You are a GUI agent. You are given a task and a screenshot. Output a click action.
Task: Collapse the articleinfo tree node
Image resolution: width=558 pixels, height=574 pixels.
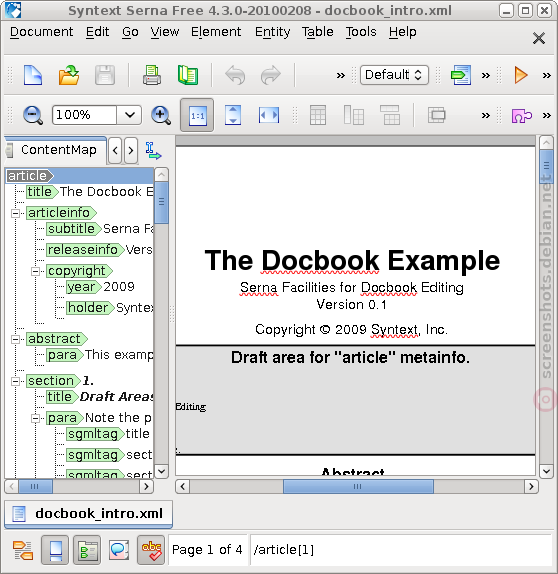(x=15, y=213)
